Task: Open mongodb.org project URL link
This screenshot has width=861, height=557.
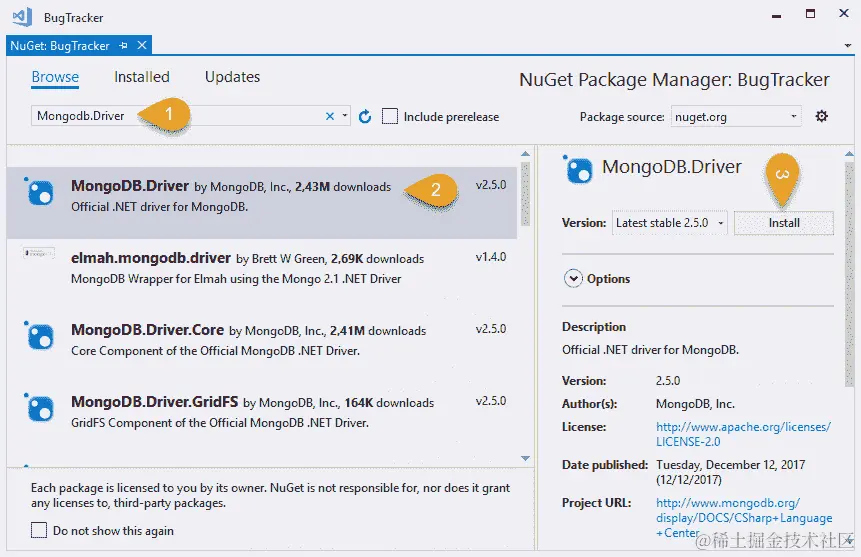Action: tap(744, 517)
